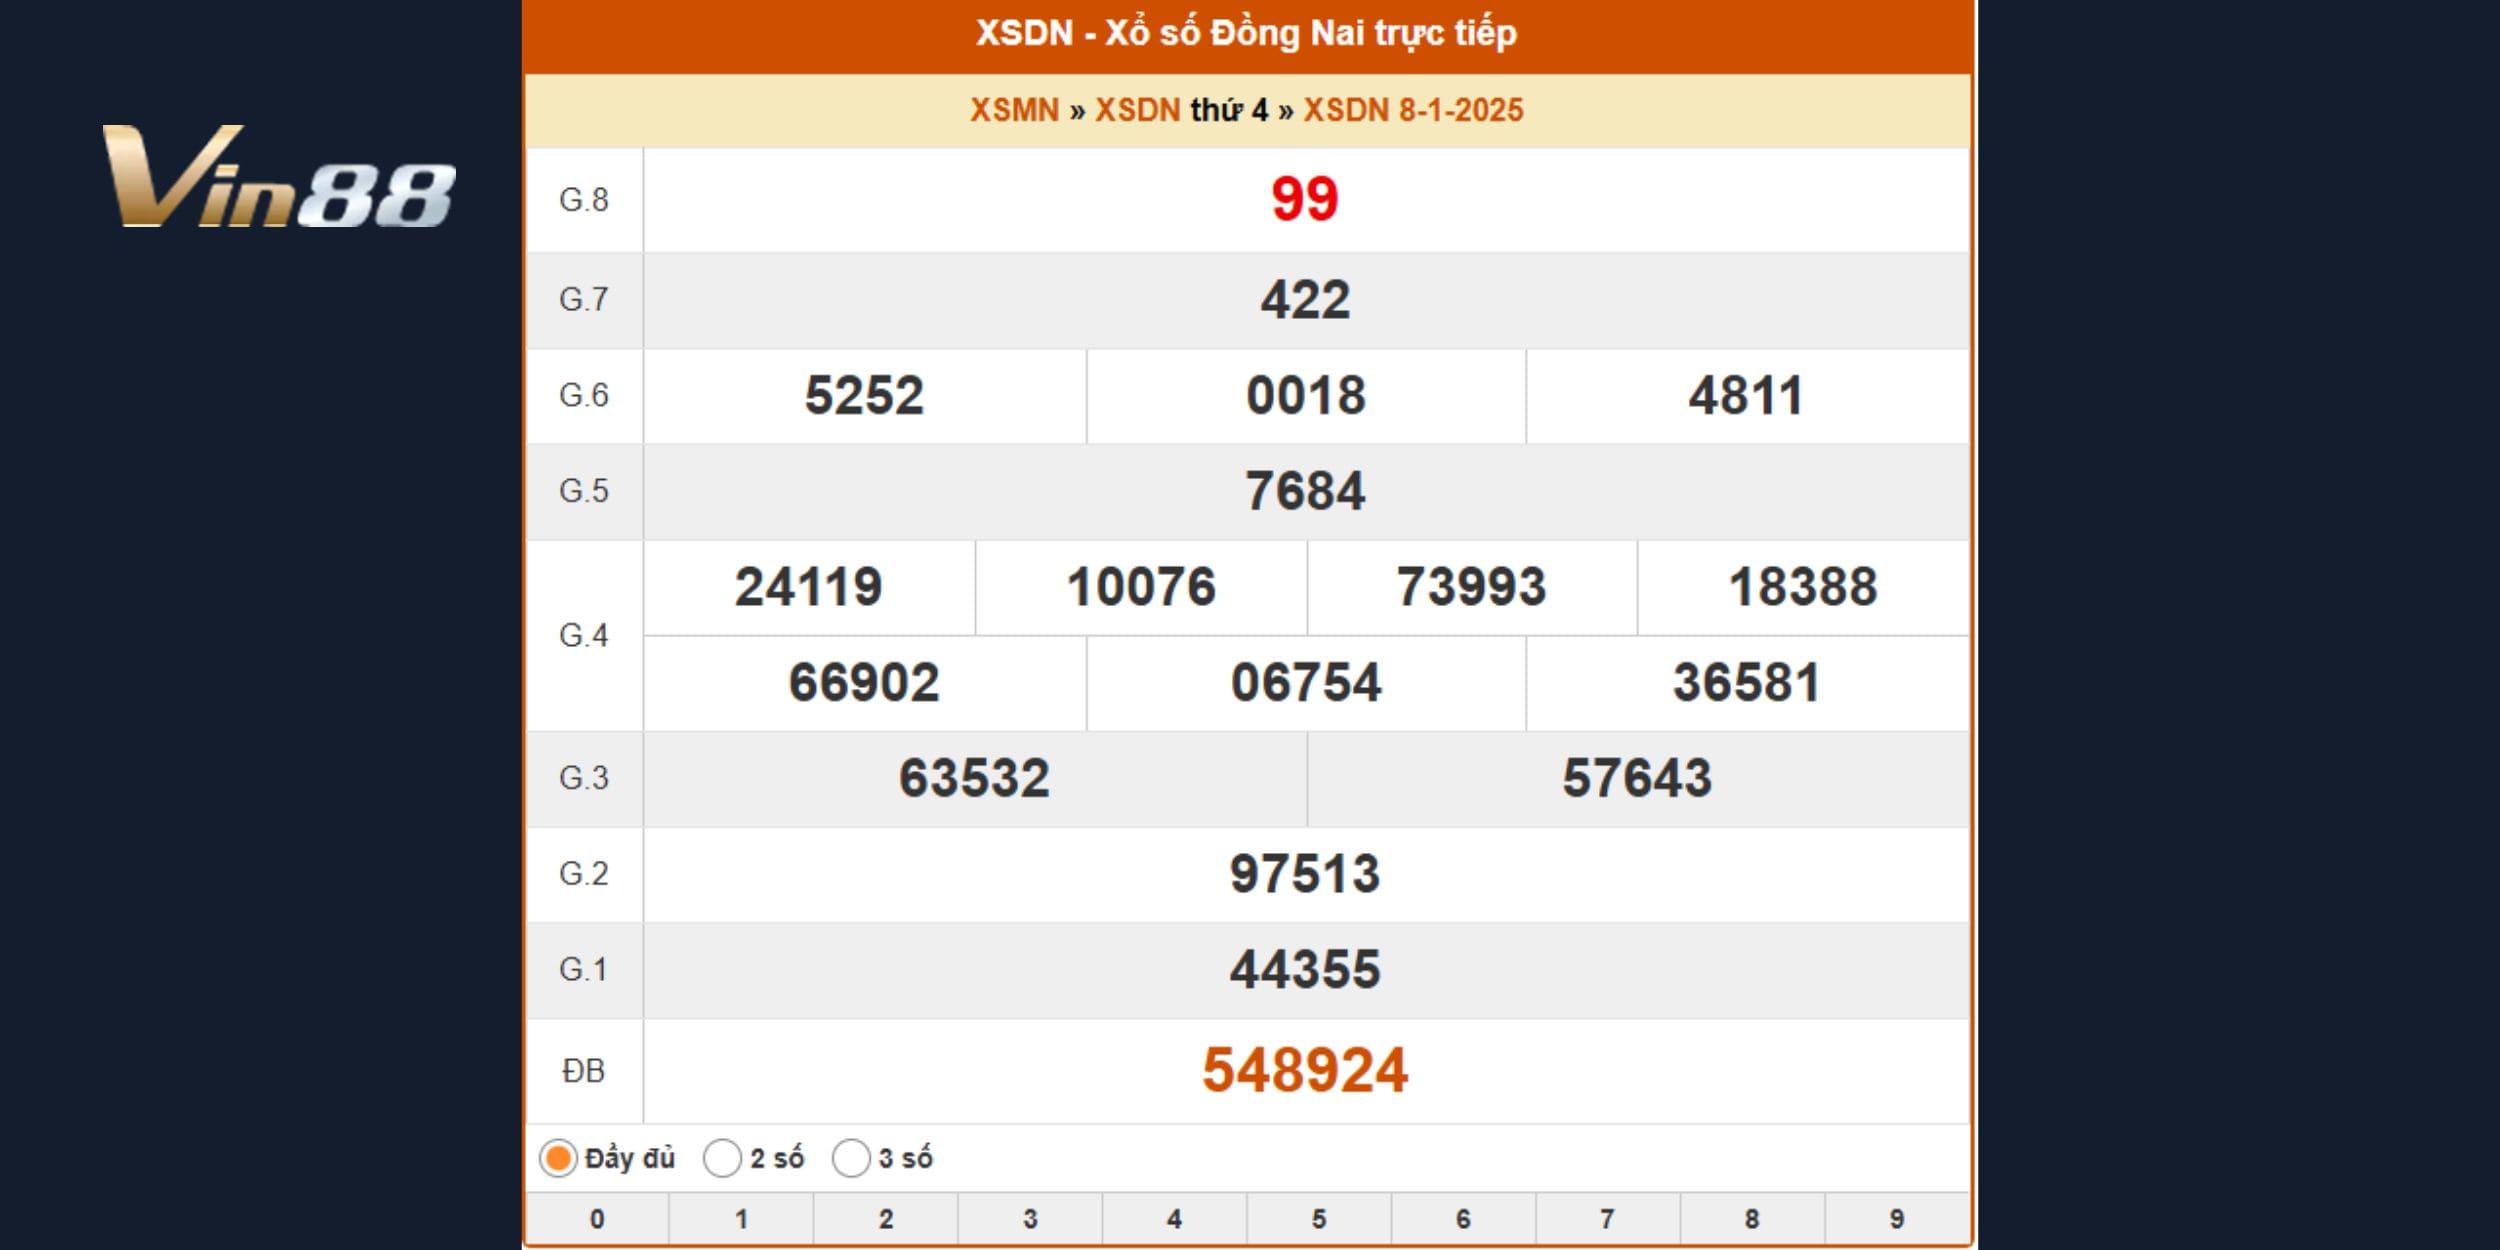Filter results by digit 6
The width and height of the screenshot is (2500, 1250).
click(1463, 1219)
